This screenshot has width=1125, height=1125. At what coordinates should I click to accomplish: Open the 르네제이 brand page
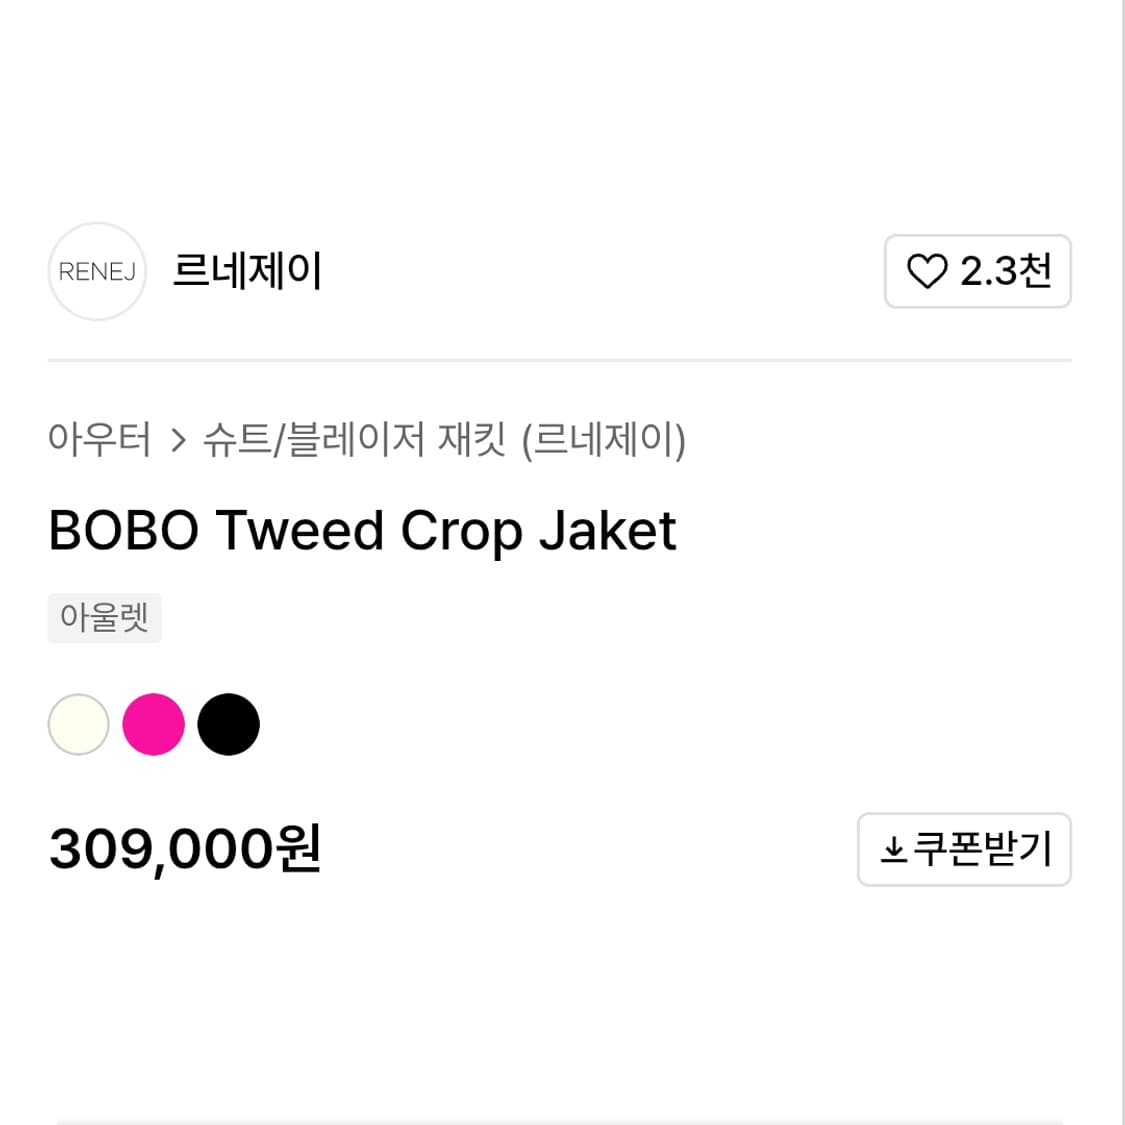point(246,271)
